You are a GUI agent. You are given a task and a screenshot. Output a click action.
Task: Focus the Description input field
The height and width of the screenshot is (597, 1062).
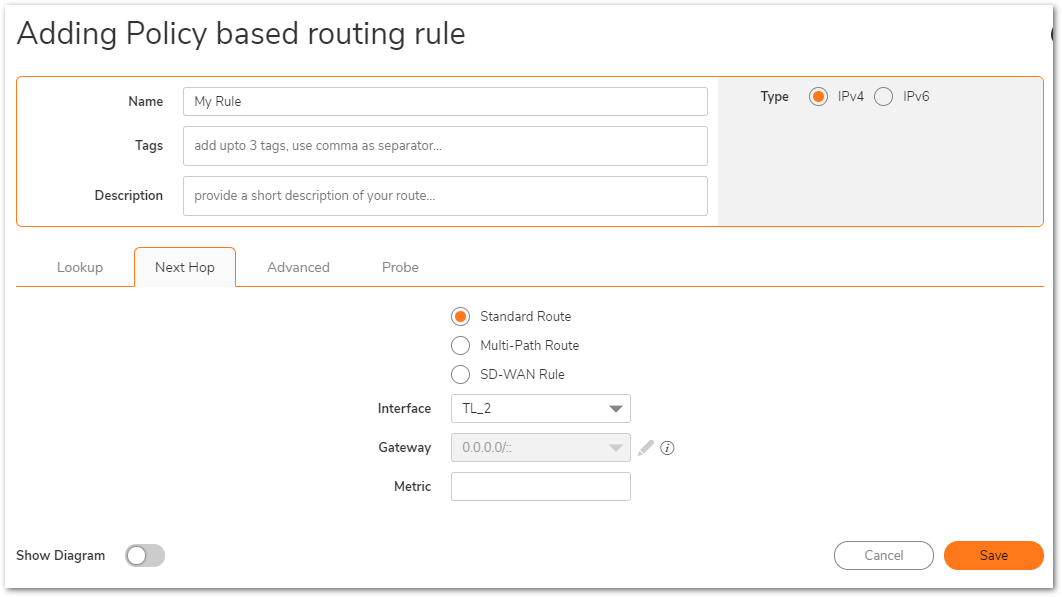445,196
